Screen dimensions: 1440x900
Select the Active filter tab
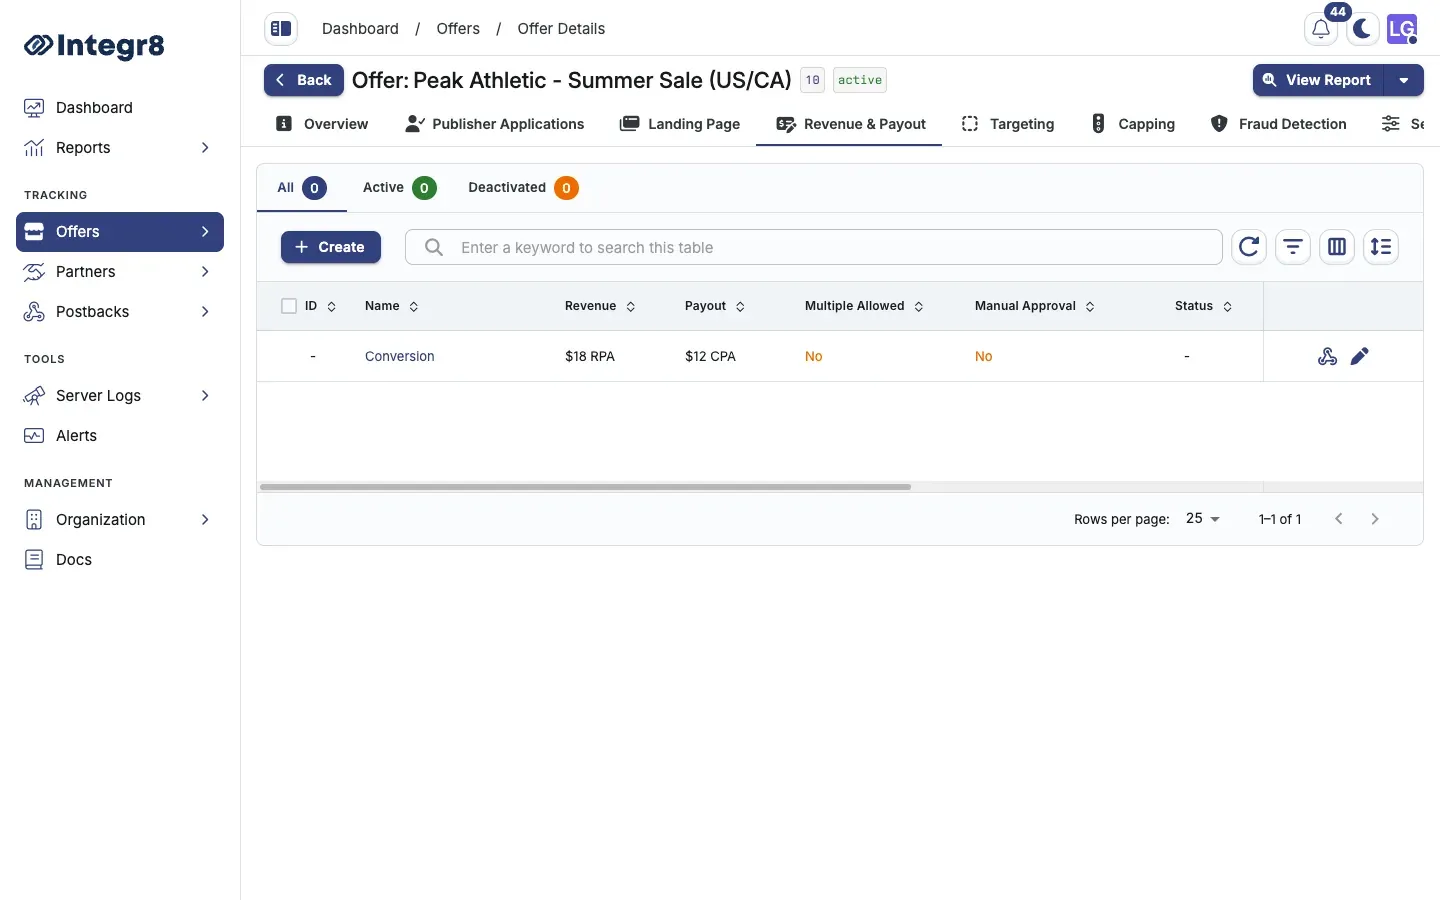coord(399,188)
